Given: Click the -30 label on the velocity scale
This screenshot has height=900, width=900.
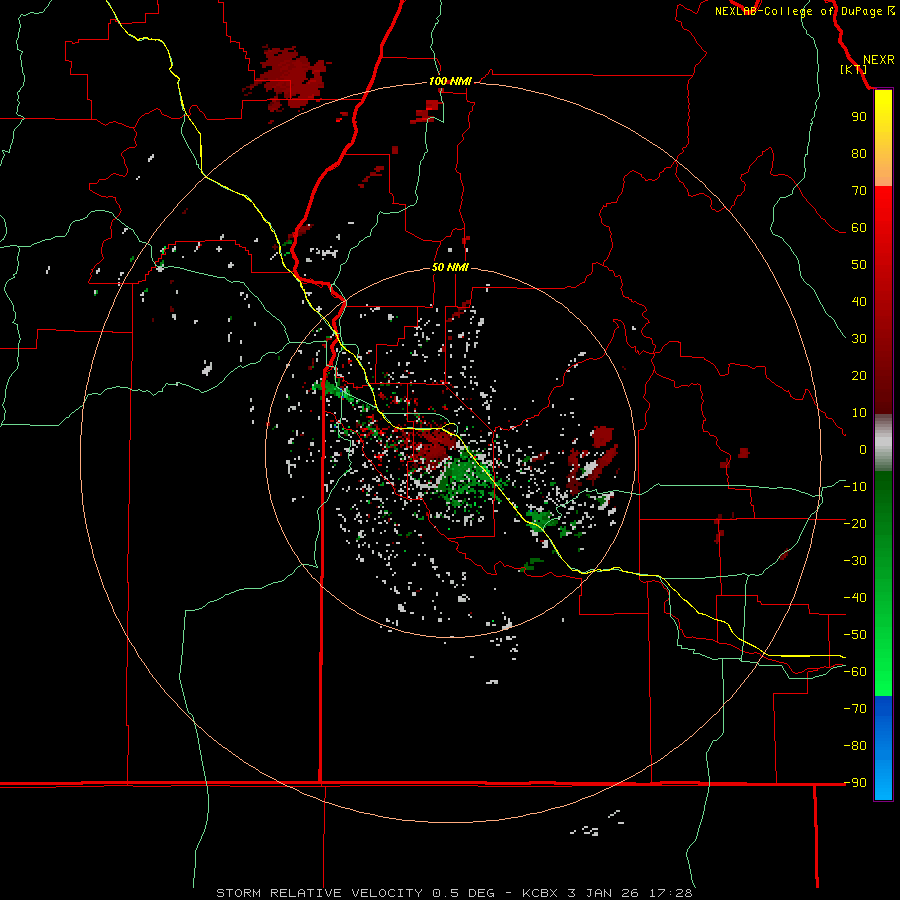Looking at the screenshot, I should pos(855,561).
